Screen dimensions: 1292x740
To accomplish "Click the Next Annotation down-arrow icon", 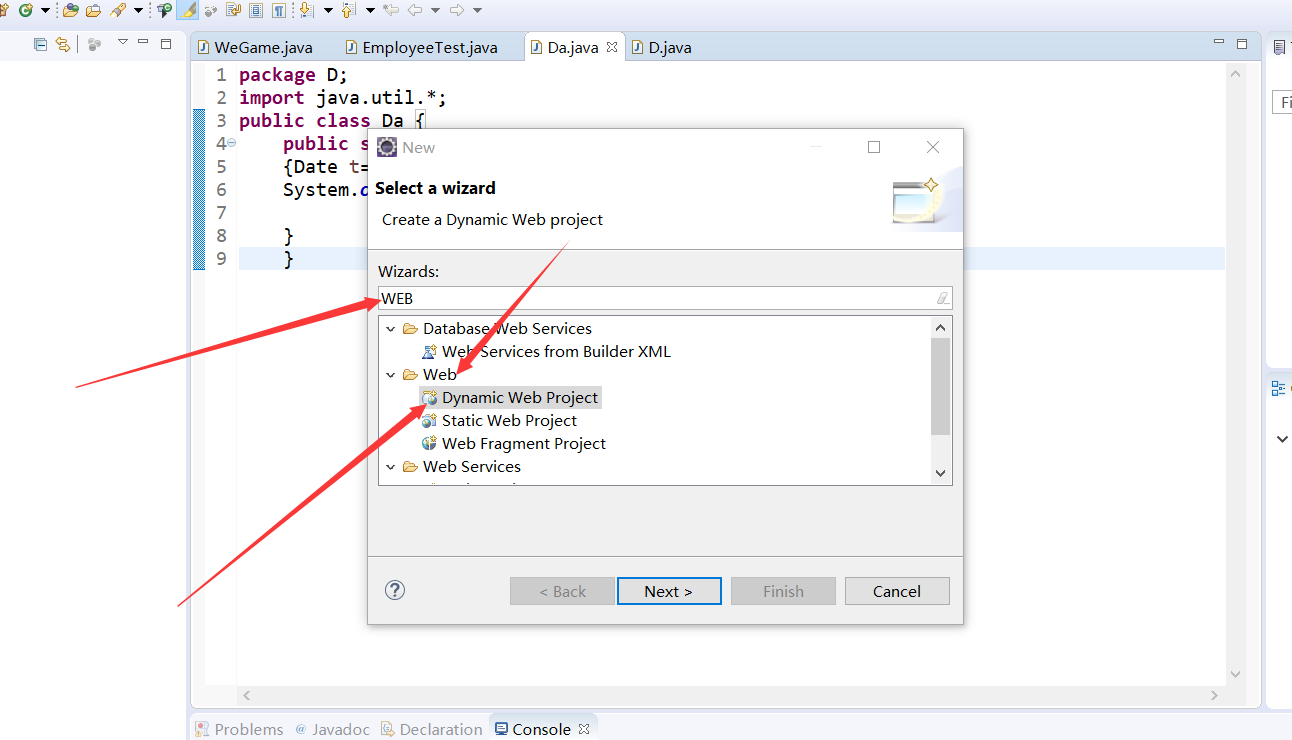I will (x=306, y=10).
